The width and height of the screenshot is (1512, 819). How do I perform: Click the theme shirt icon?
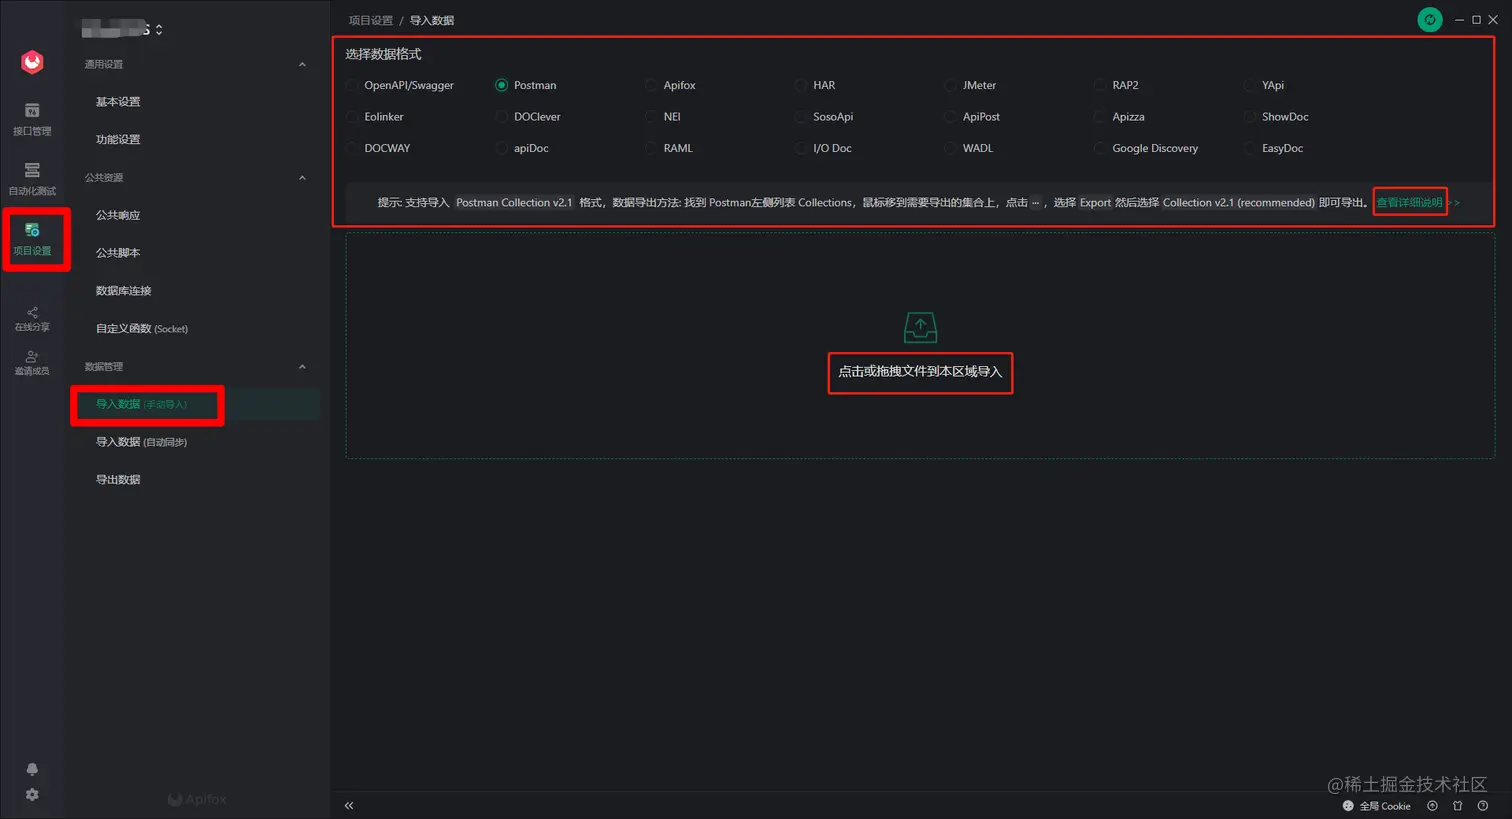(1457, 806)
